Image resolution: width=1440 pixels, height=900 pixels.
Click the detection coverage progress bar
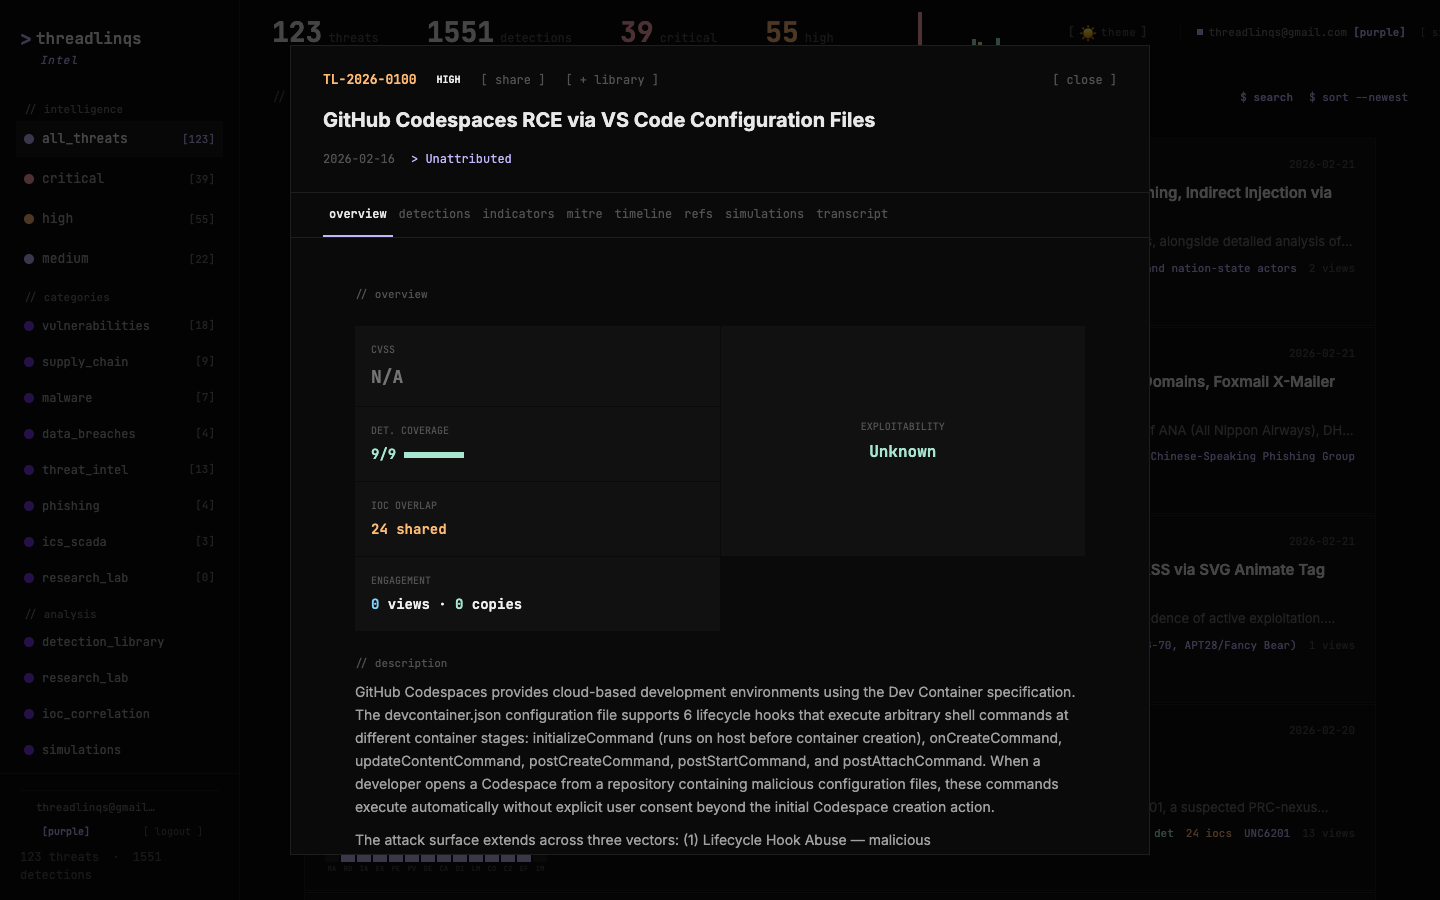pyautogui.click(x=436, y=455)
